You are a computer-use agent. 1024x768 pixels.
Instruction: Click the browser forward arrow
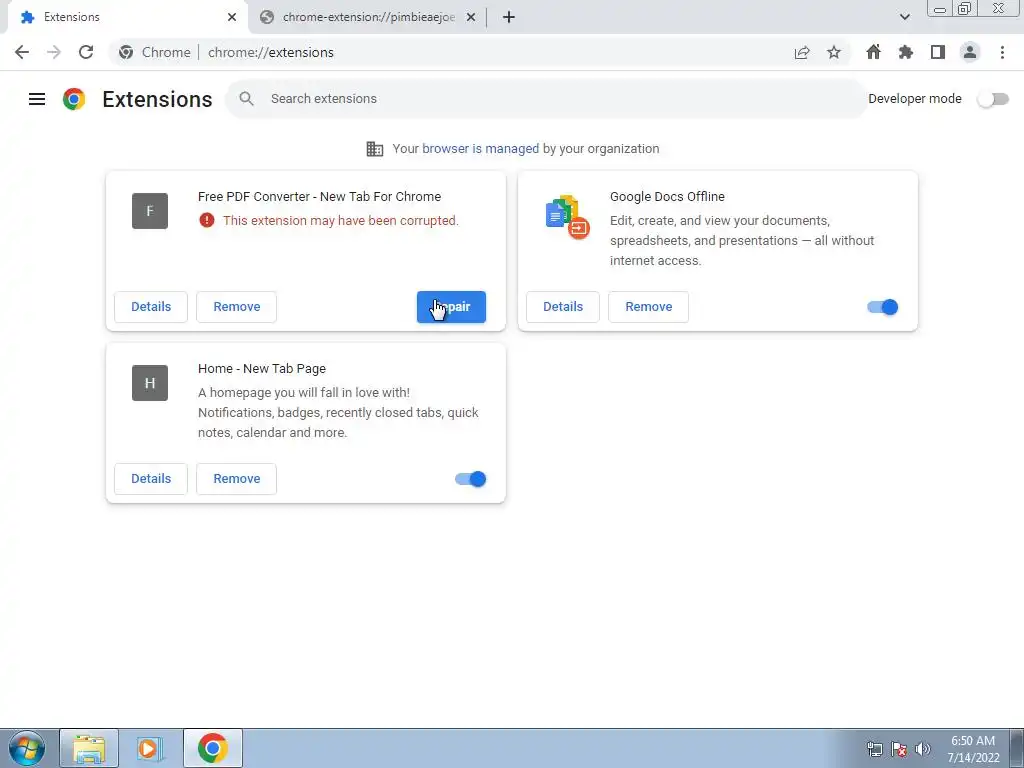54,52
